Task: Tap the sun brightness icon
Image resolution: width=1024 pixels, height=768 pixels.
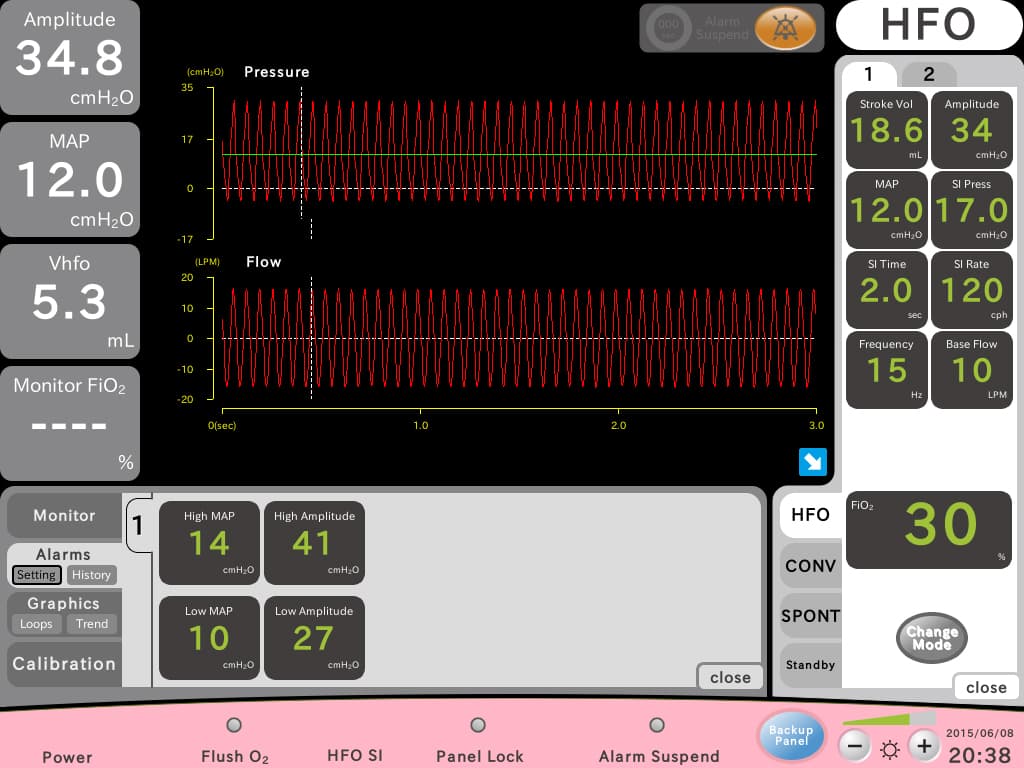Action: (889, 749)
